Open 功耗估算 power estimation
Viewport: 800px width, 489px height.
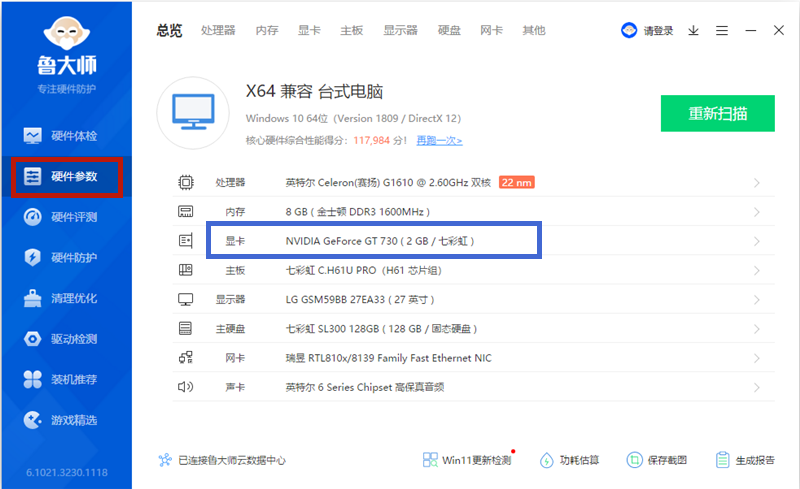click(x=569, y=460)
